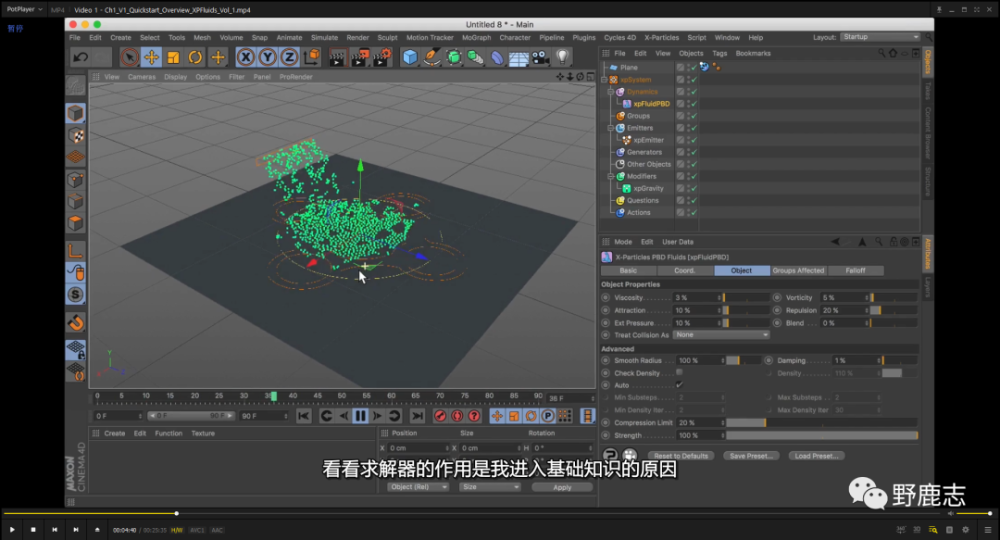Activate the Rotate tool in top toolbar
The image size is (1000, 540).
click(195, 57)
